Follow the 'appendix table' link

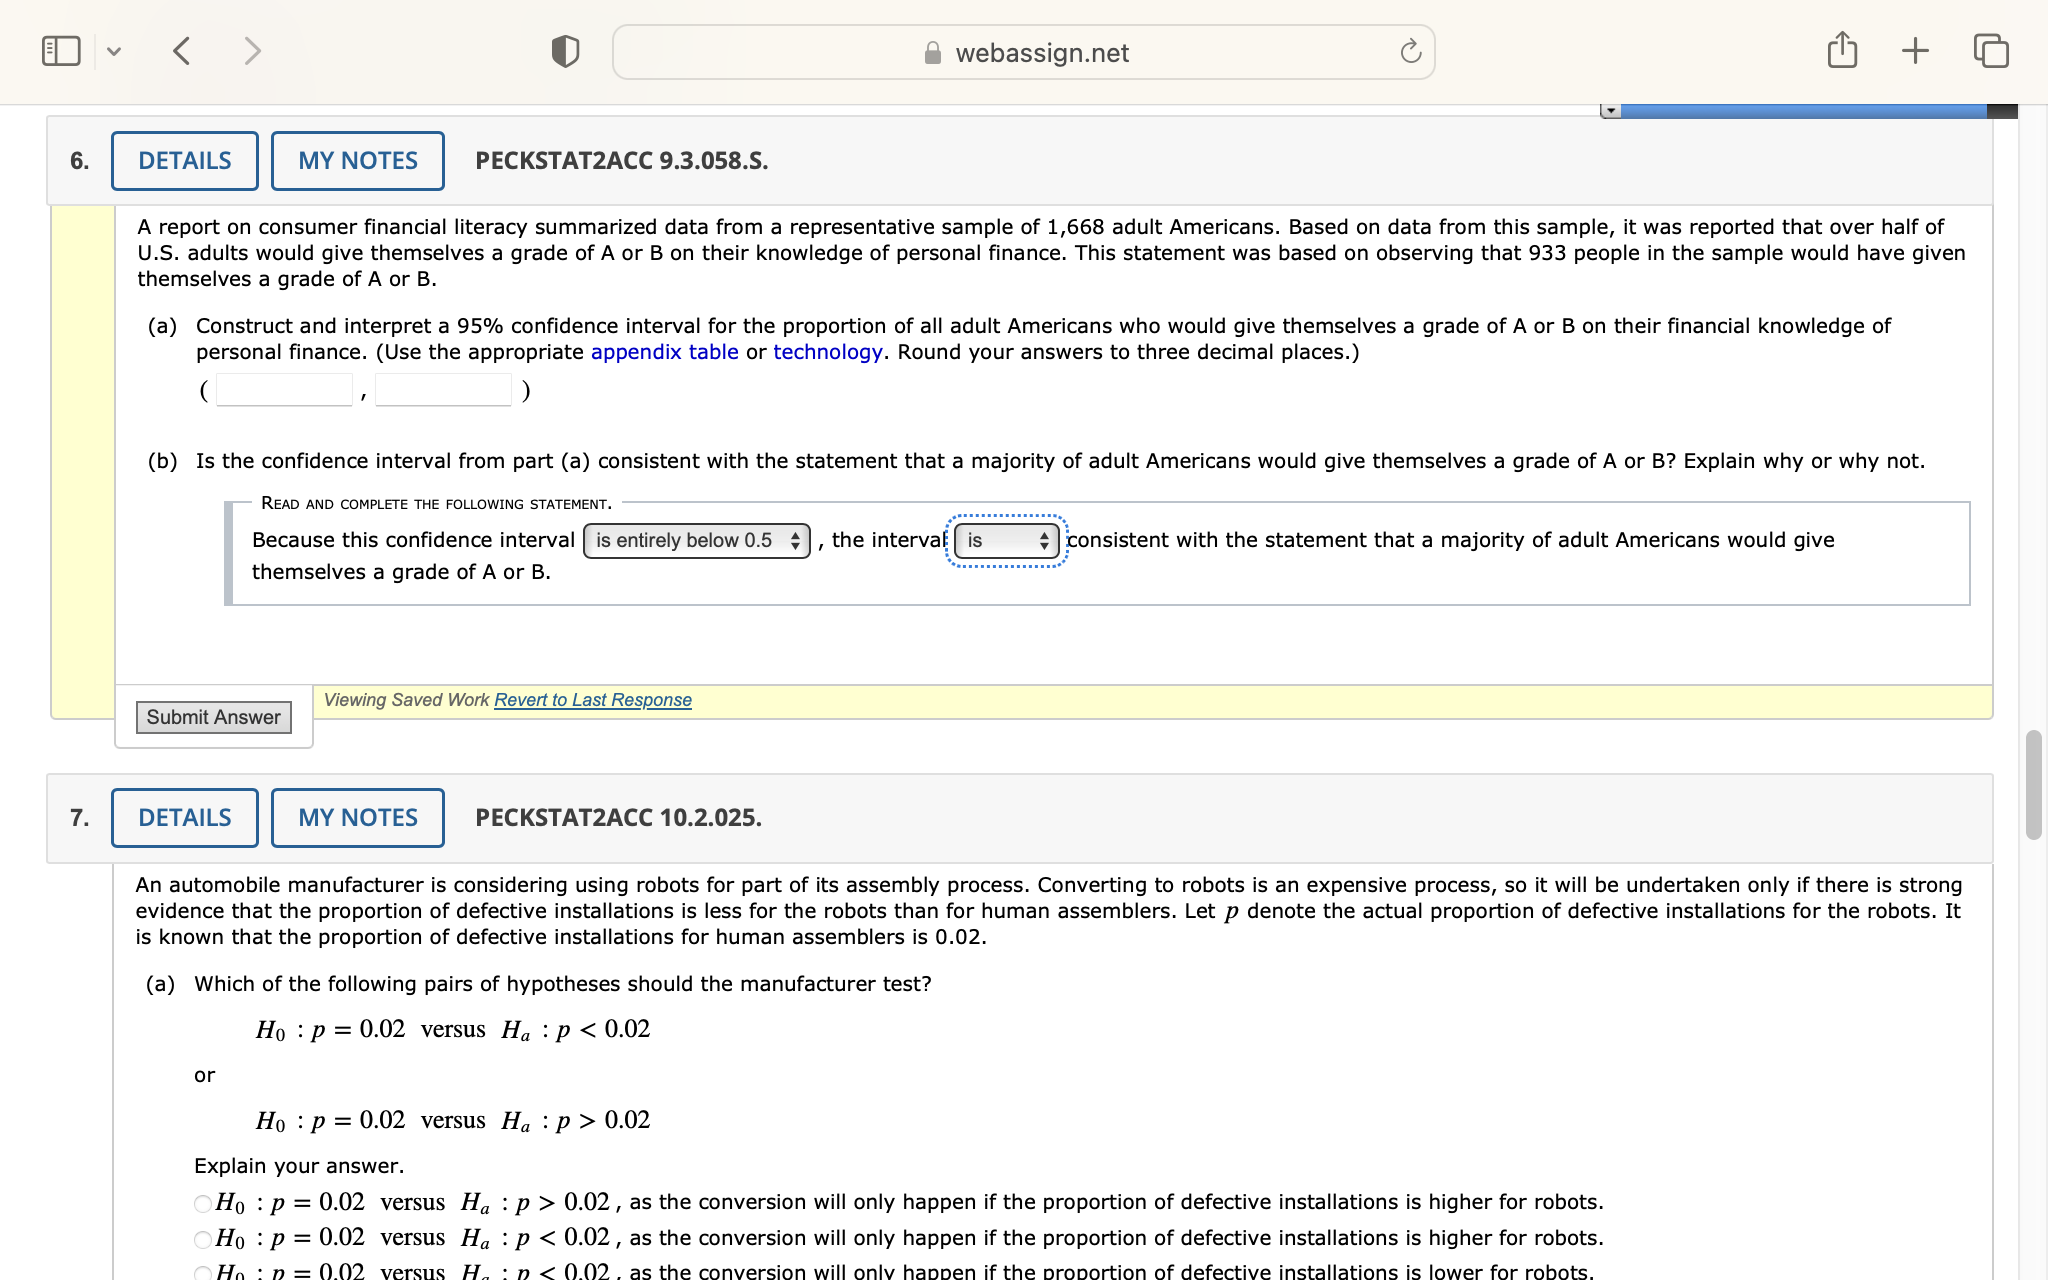tap(664, 352)
